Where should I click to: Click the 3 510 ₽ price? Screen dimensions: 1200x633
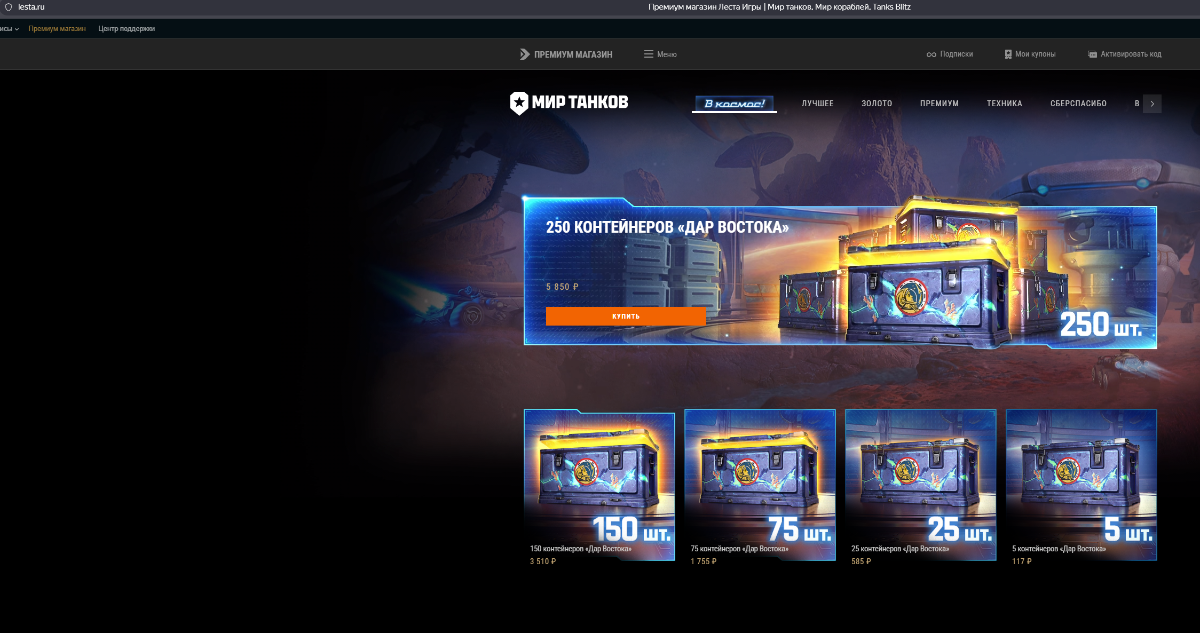pyautogui.click(x=543, y=562)
